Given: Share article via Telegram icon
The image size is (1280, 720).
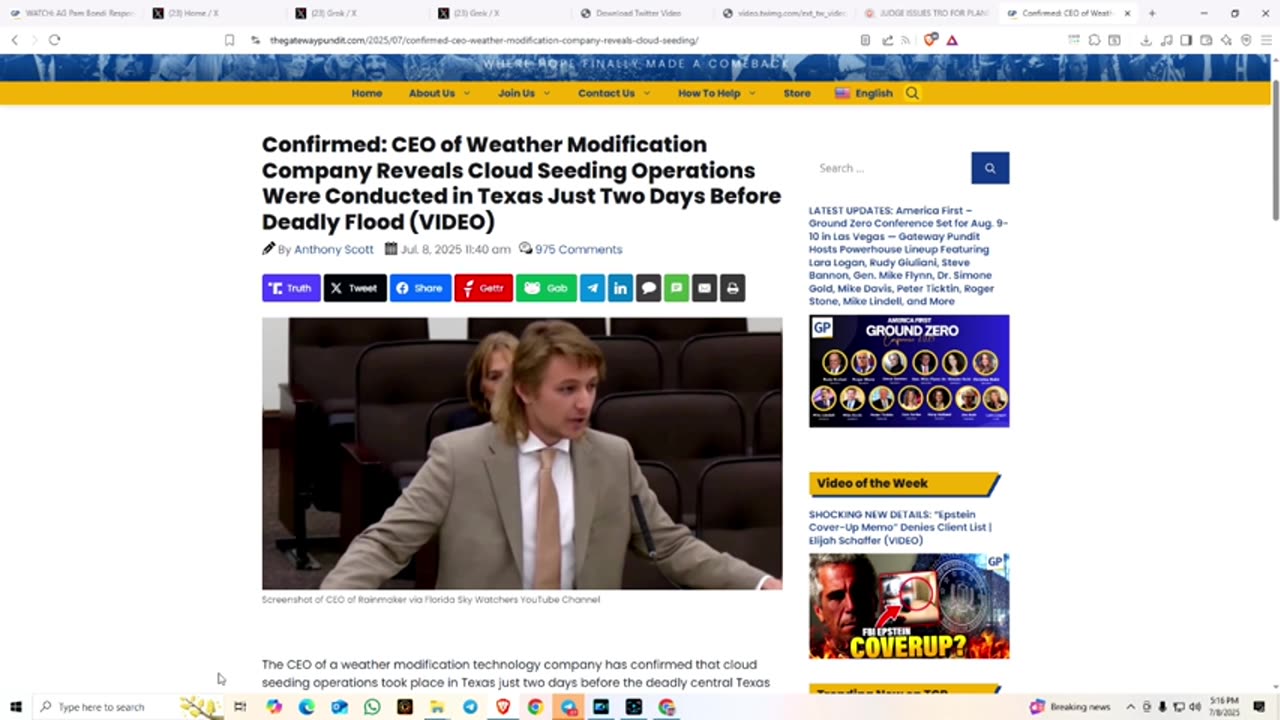Looking at the screenshot, I should click(593, 288).
